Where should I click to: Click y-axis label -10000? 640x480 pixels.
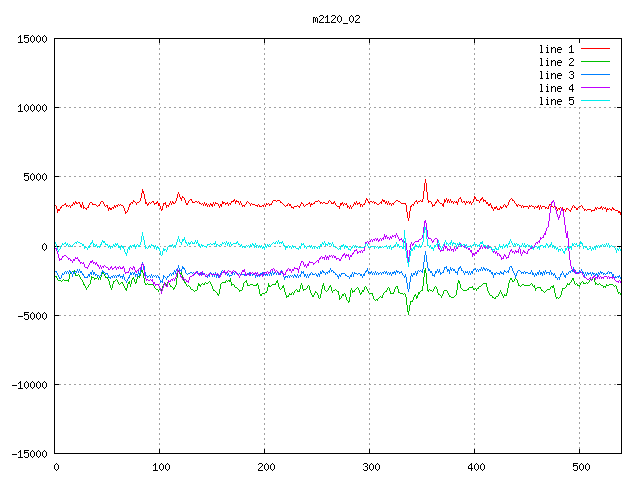pyautogui.click(x=29, y=385)
